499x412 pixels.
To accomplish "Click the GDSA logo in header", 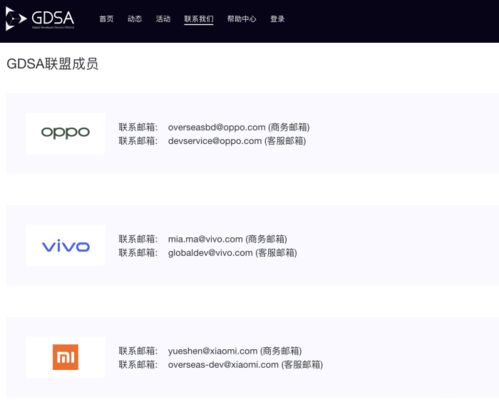I will [40, 19].
